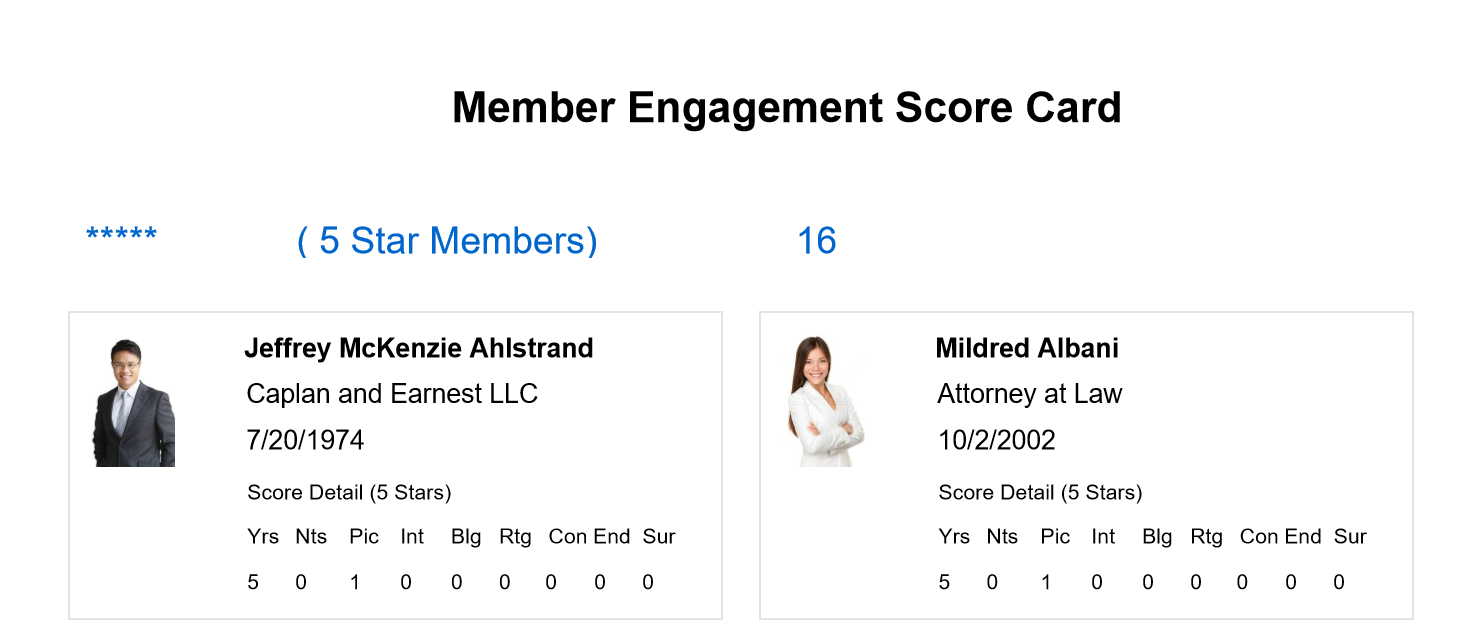Select the Pic value 1 in Mildred's card
This screenshot has width=1472, height=637.
pyautogui.click(x=1046, y=582)
